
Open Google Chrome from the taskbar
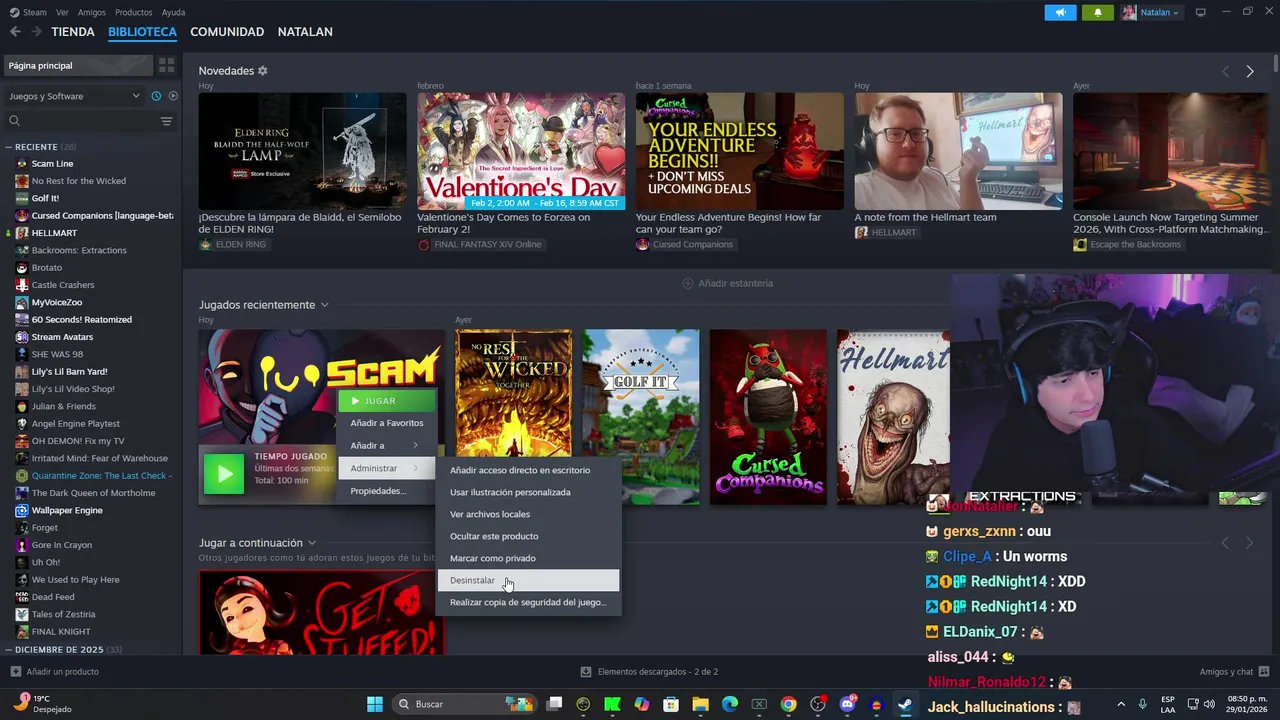tap(789, 704)
